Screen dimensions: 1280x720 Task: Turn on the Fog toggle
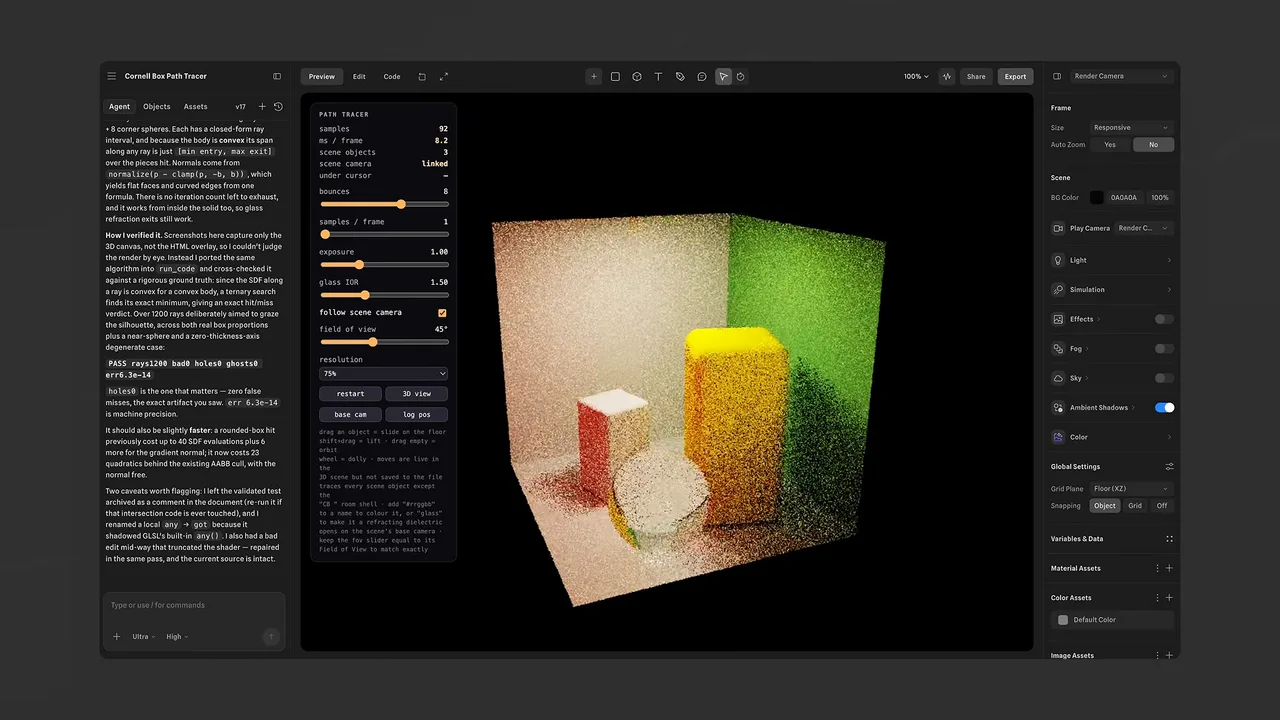click(x=1164, y=349)
